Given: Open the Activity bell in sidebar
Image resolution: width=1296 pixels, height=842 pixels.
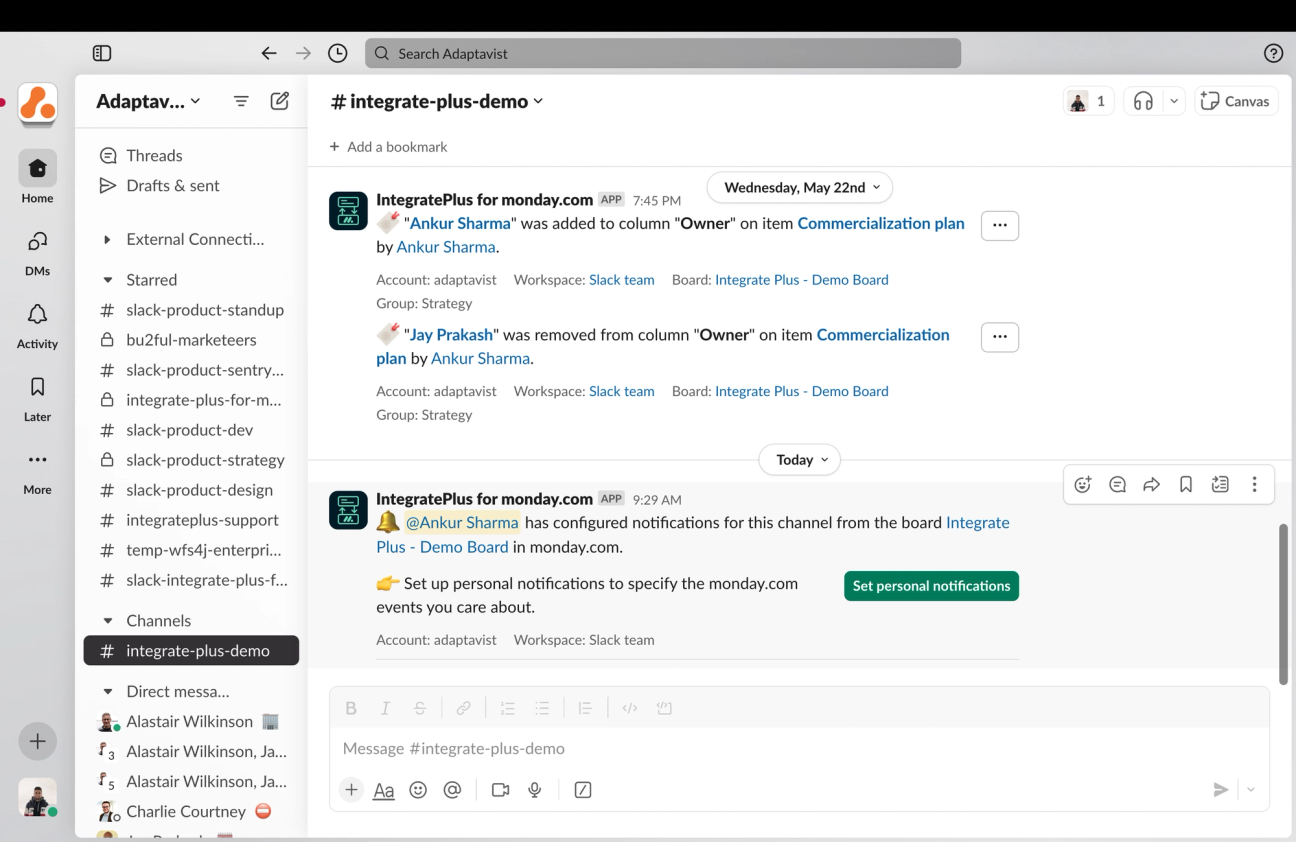Looking at the screenshot, I should pyautogui.click(x=37, y=325).
